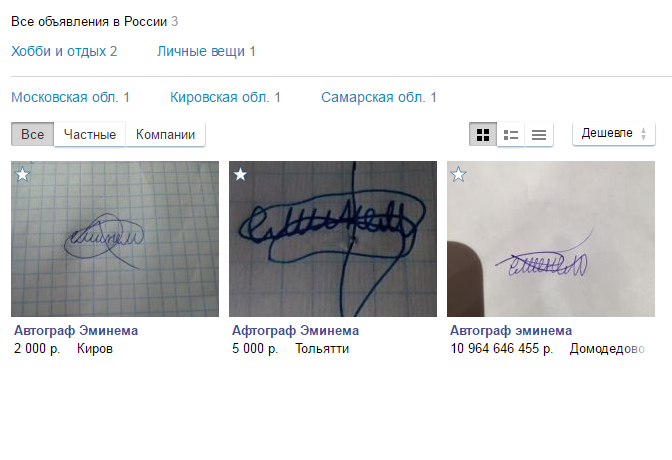Select the Компании filter tab
Image resolution: width=672 pixels, height=460 pixels.
click(165, 134)
